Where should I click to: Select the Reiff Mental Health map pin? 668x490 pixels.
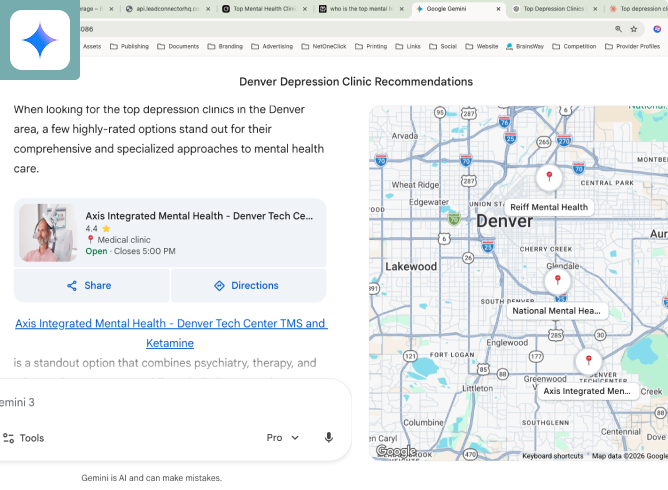(x=547, y=177)
